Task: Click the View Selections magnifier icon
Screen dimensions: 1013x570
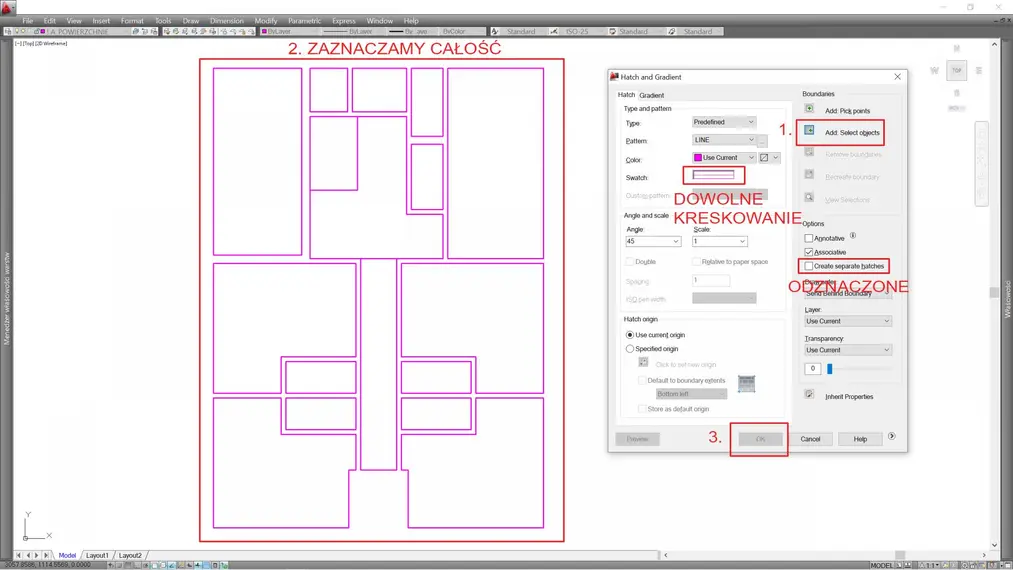Action: pyautogui.click(x=809, y=197)
